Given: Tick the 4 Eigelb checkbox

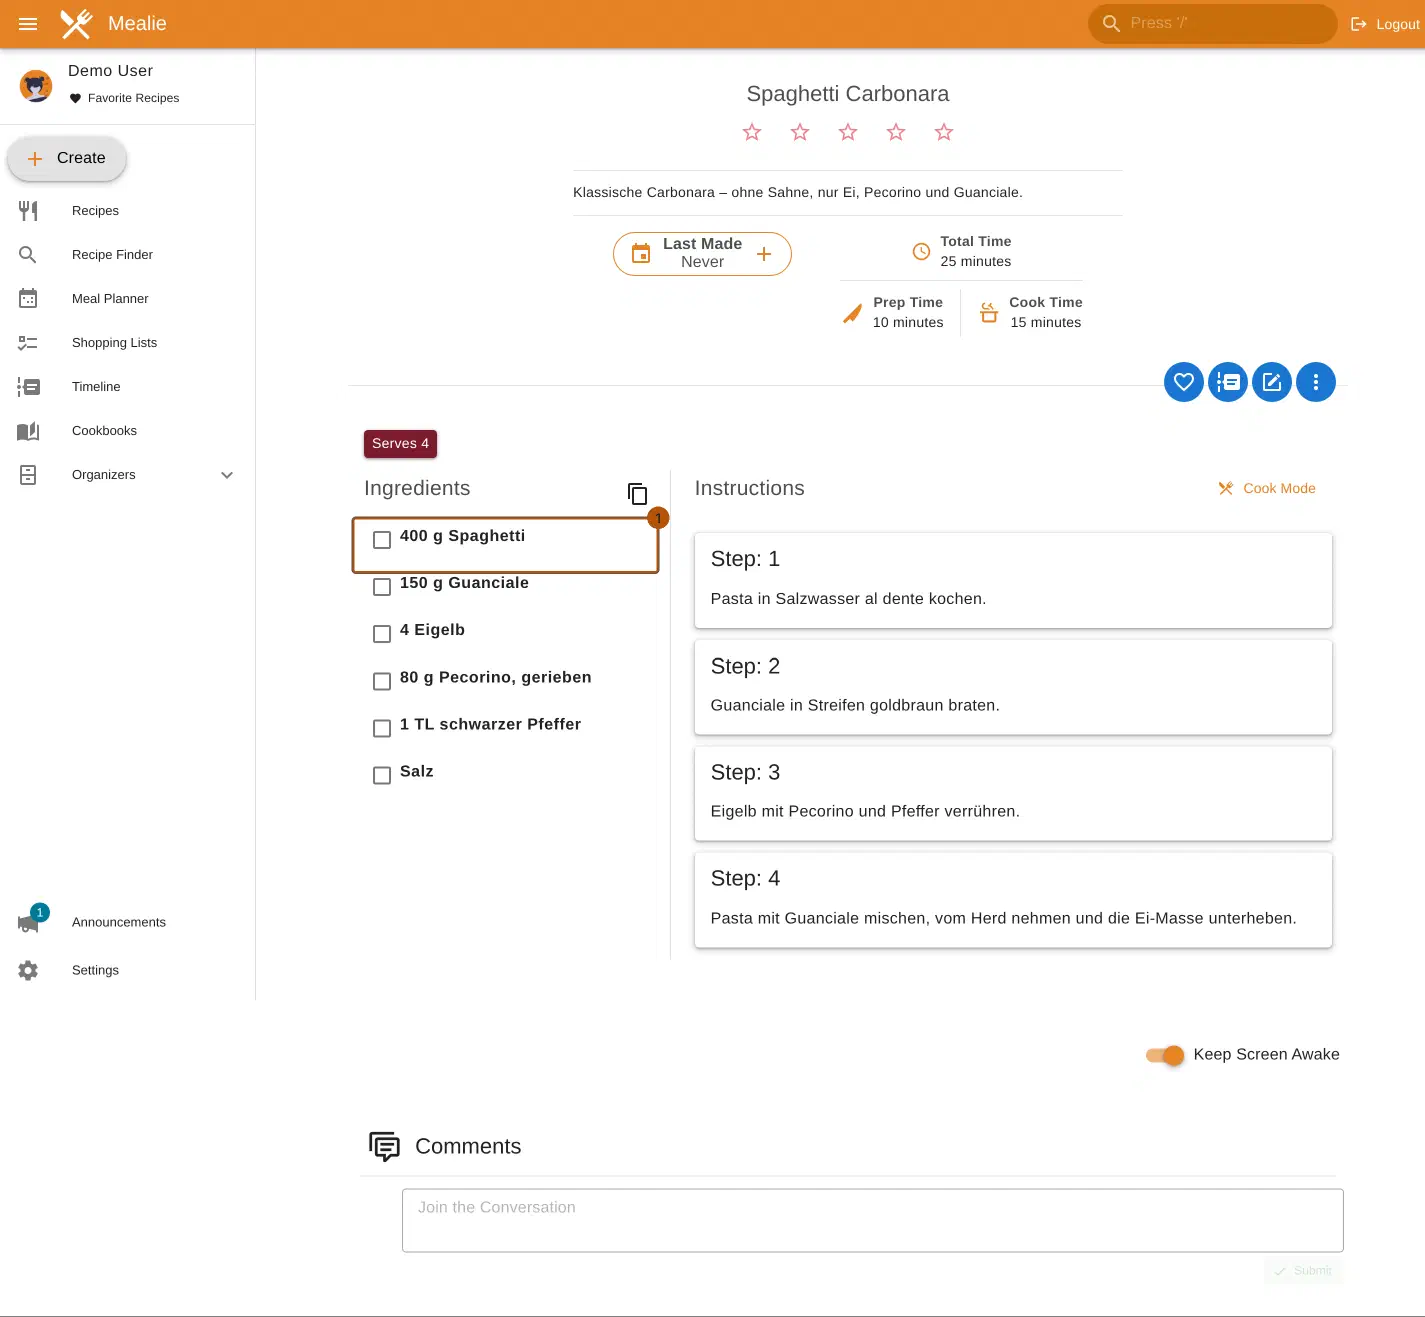Looking at the screenshot, I should coord(382,634).
